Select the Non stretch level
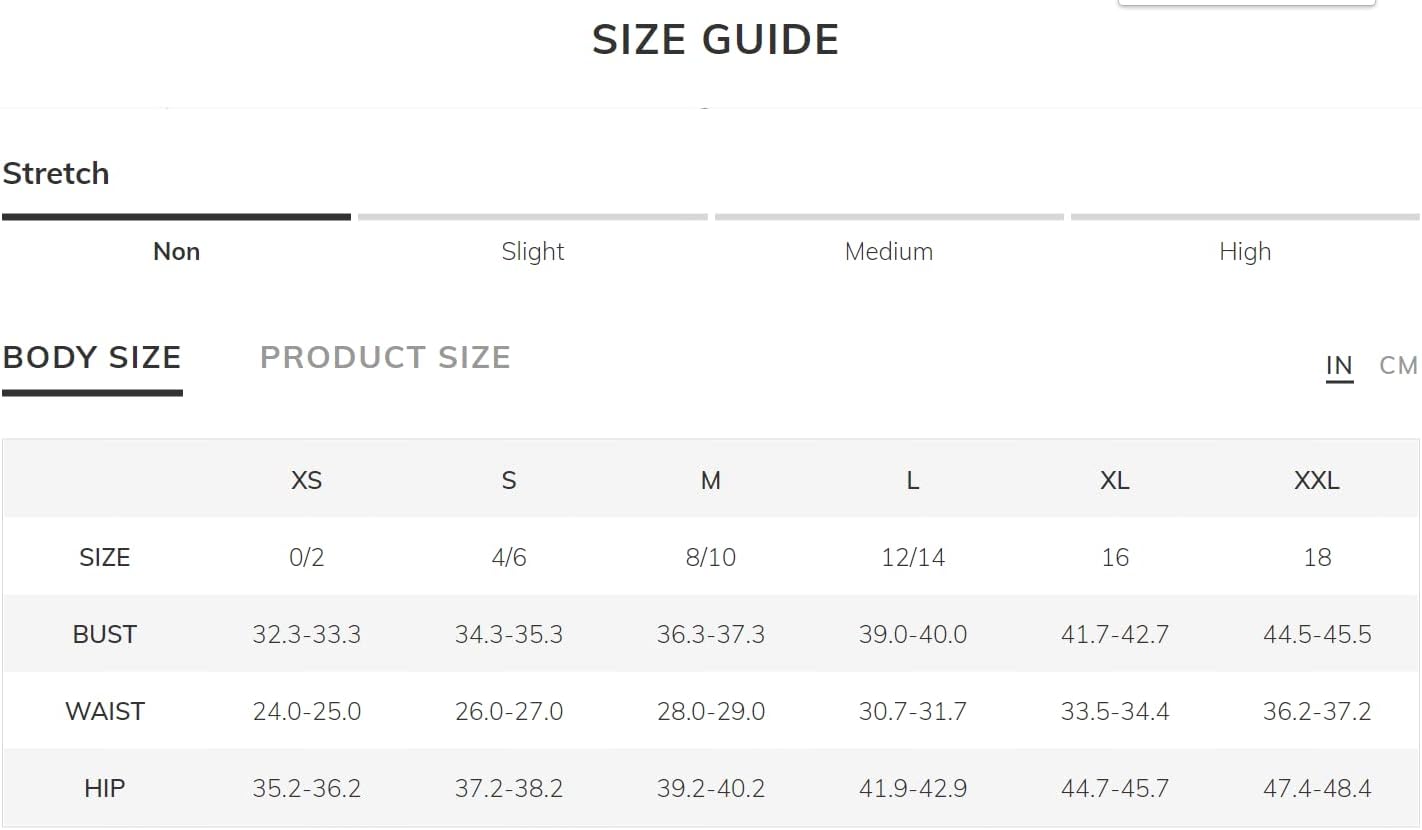This screenshot has height=830, width=1422. tap(176, 252)
